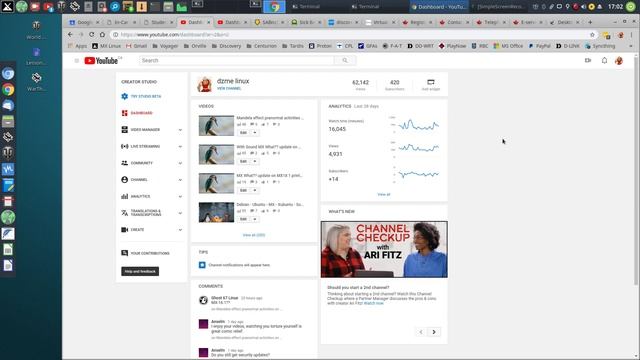Switch to SimpleScreenRecorder window in taskbar
640x360 pixels.
point(500,7)
